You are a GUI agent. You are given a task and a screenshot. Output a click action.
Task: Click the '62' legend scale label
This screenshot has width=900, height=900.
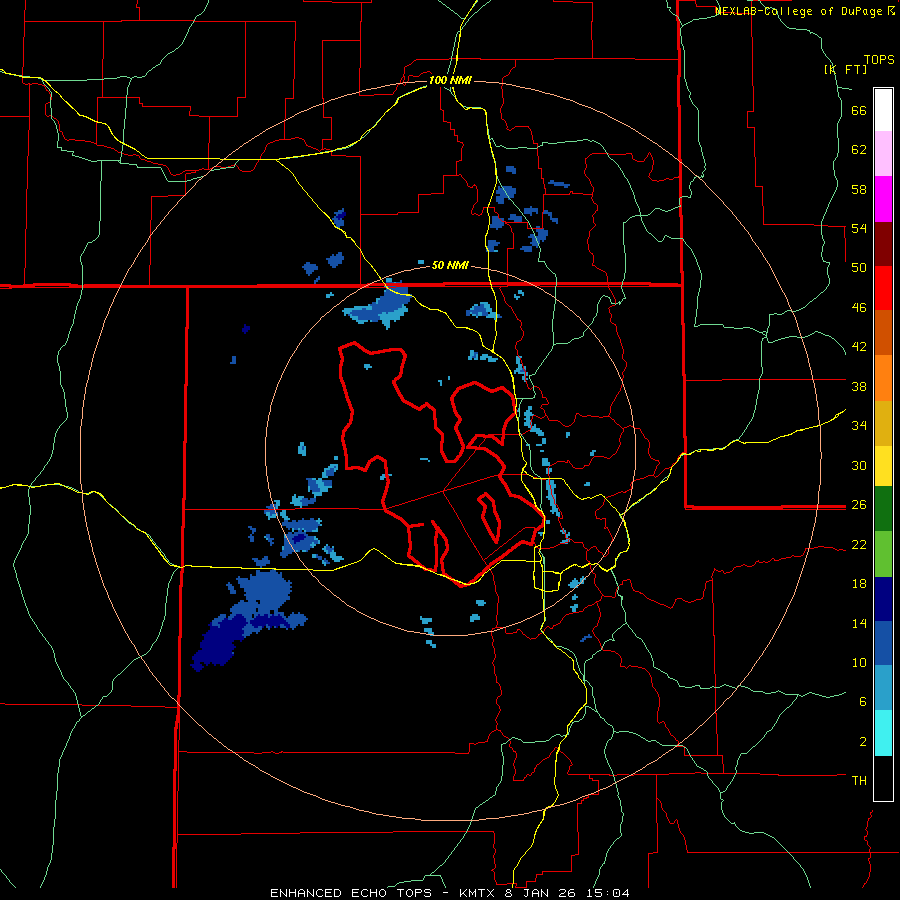pyautogui.click(x=859, y=150)
